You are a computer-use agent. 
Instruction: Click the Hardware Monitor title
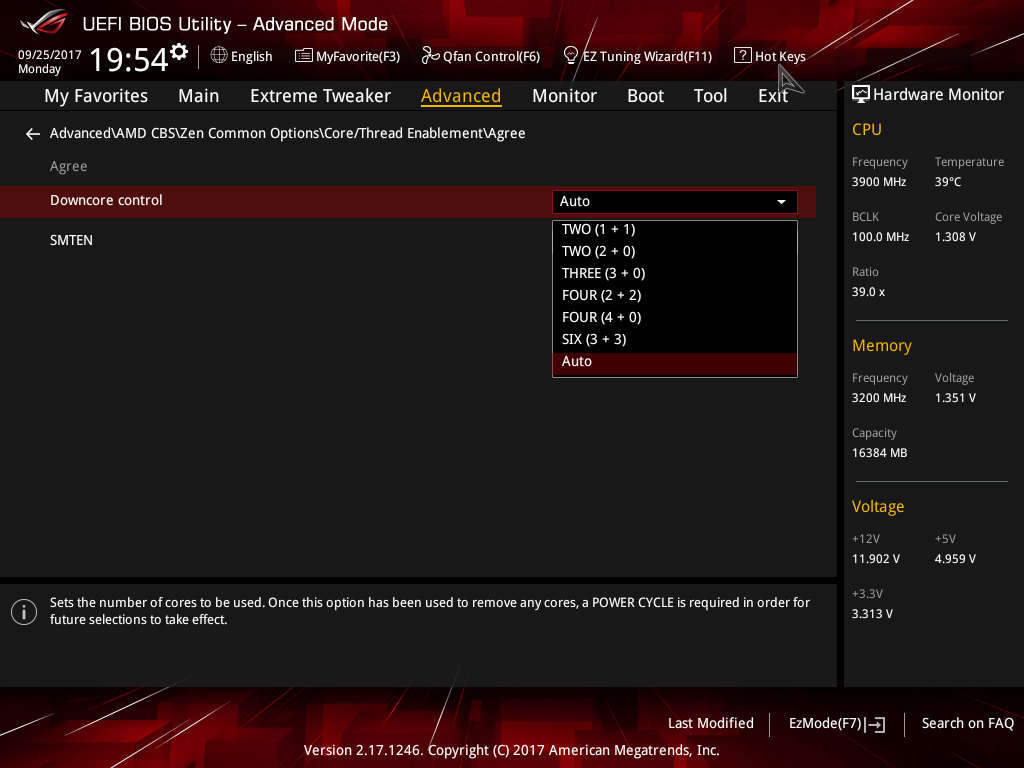point(938,95)
